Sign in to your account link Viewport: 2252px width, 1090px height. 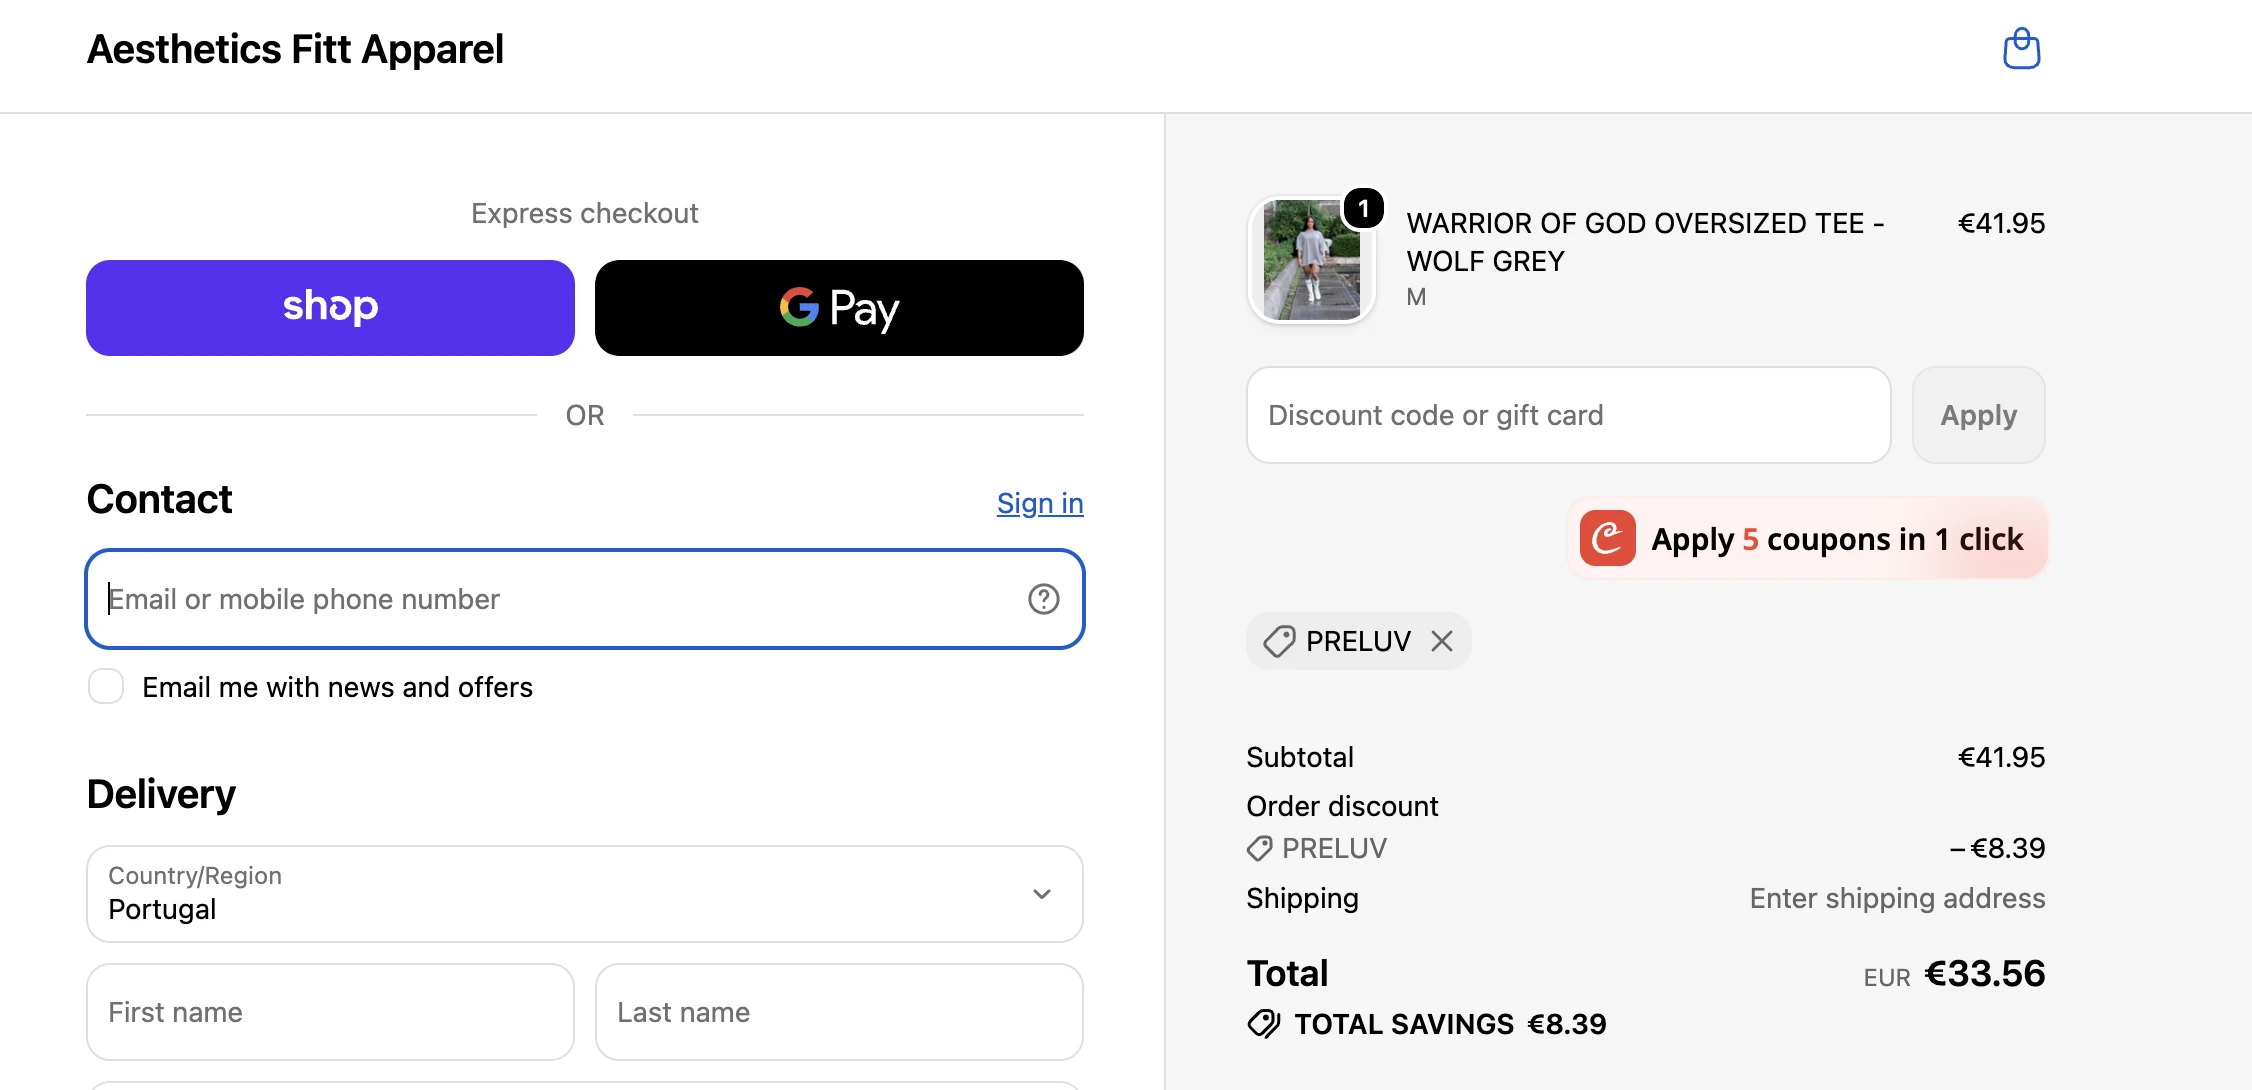pyautogui.click(x=1040, y=503)
